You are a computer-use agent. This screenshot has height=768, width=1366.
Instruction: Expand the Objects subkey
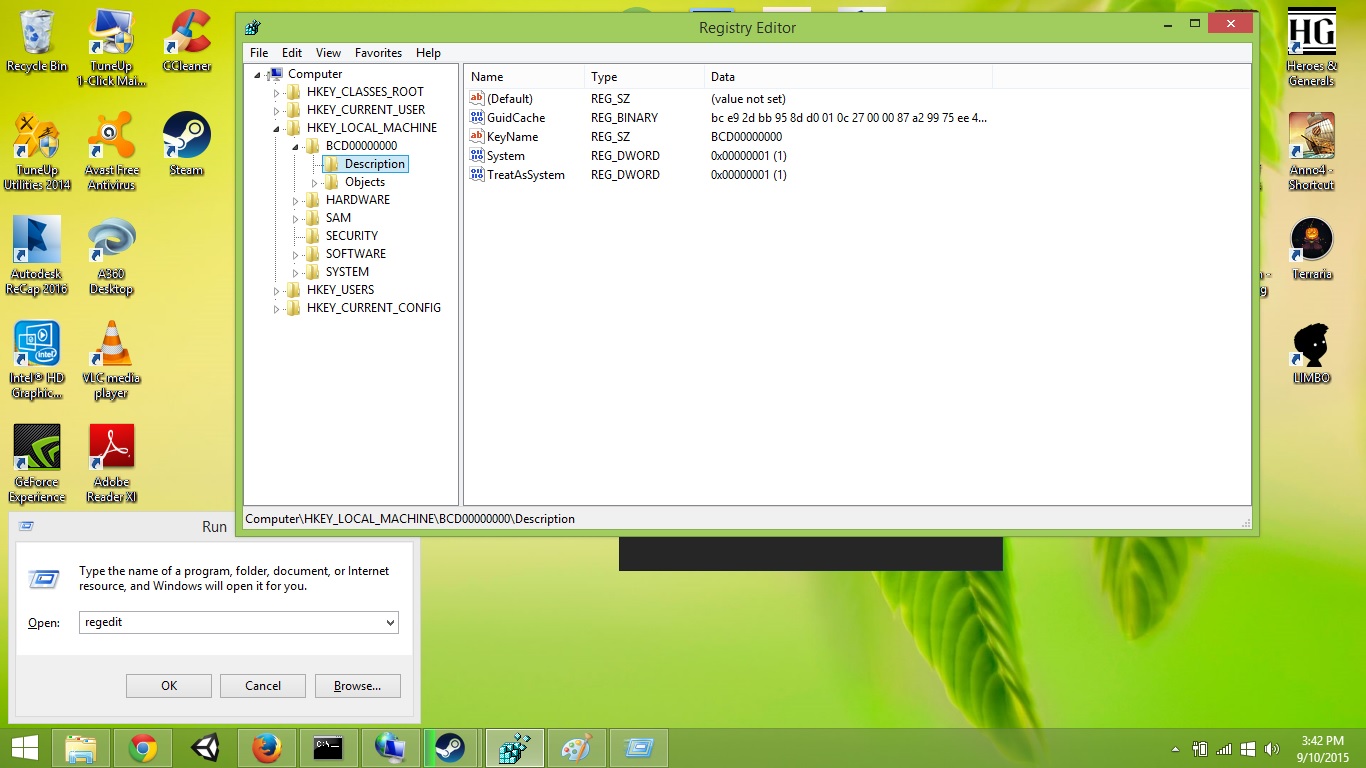click(x=312, y=182)
